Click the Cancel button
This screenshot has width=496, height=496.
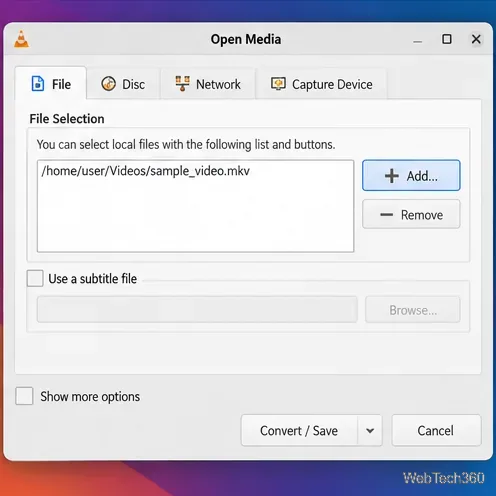click(436, 430)
